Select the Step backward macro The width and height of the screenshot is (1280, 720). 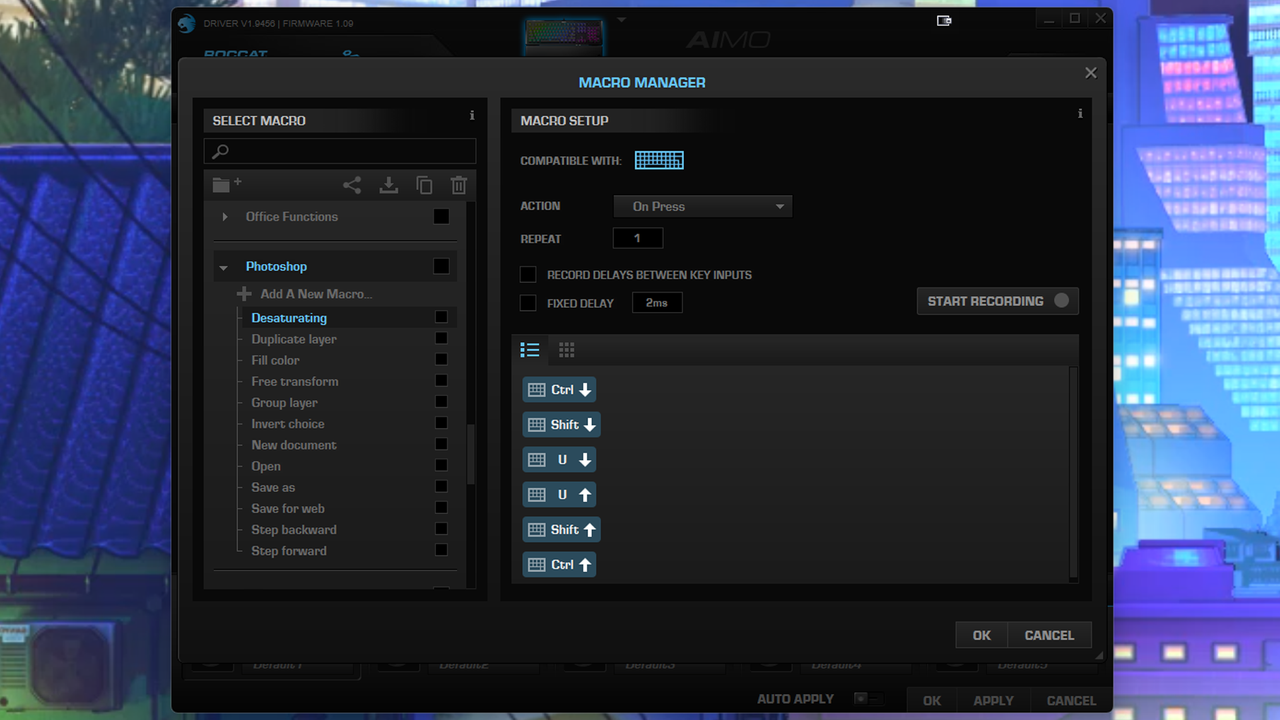coord(294,530)
